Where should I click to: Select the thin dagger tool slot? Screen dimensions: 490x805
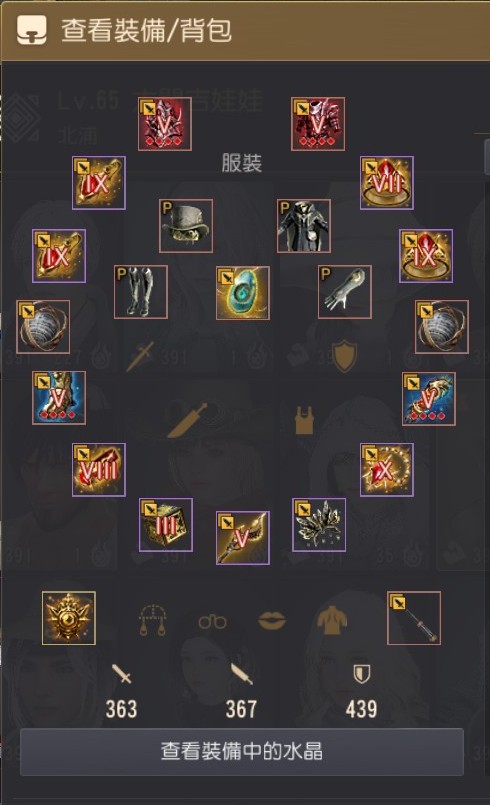coord(413,618)
